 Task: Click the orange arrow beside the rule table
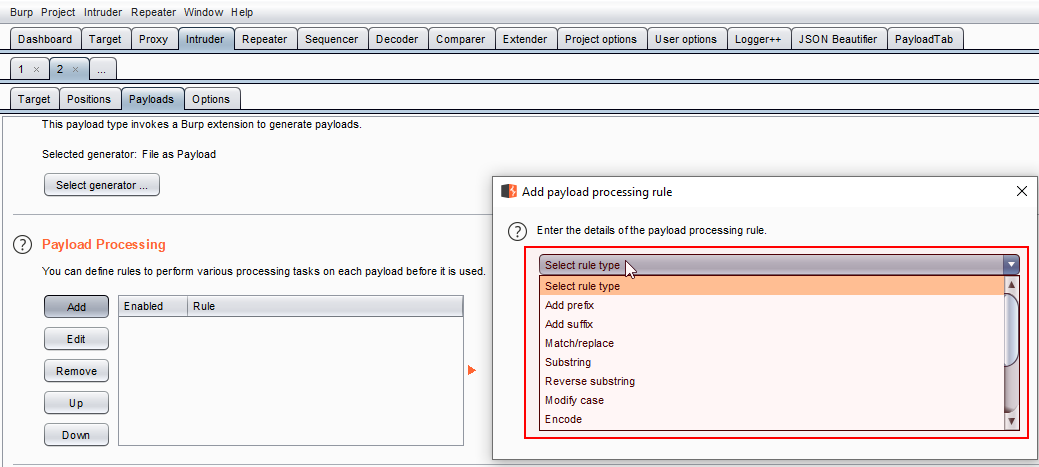click(x=472, y=370)
